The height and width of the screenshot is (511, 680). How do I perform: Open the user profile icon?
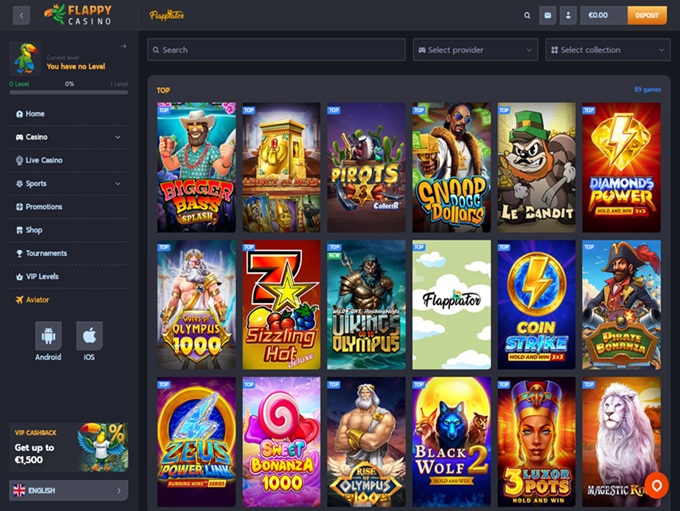[568, 15]
